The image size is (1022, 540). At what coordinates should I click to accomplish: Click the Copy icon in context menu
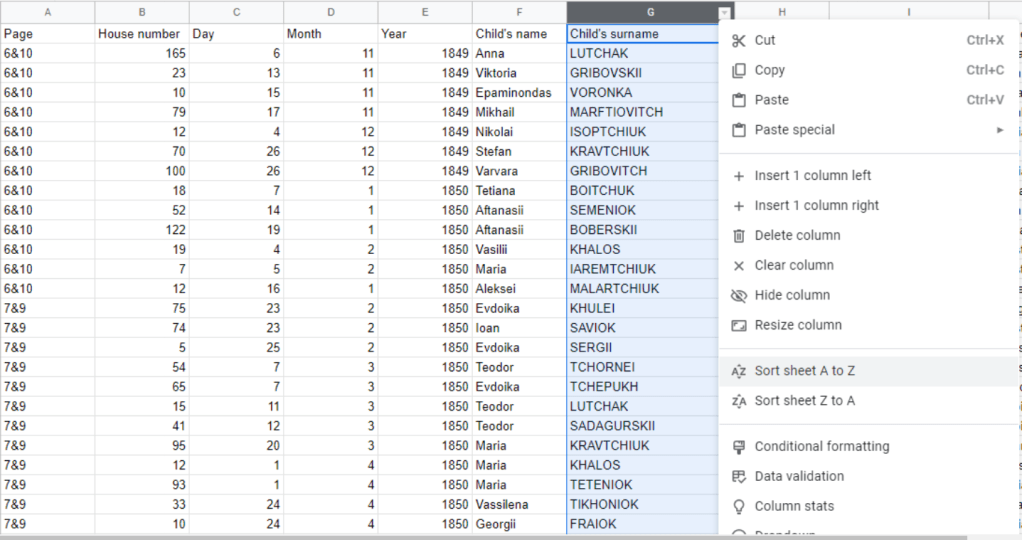739,71
